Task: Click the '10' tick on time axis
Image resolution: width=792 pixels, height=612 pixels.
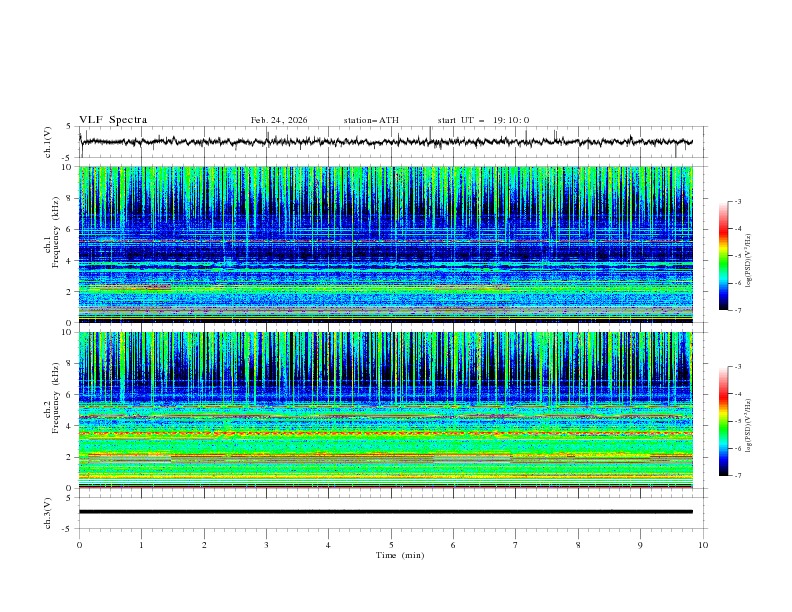Action: click(703, 545)
